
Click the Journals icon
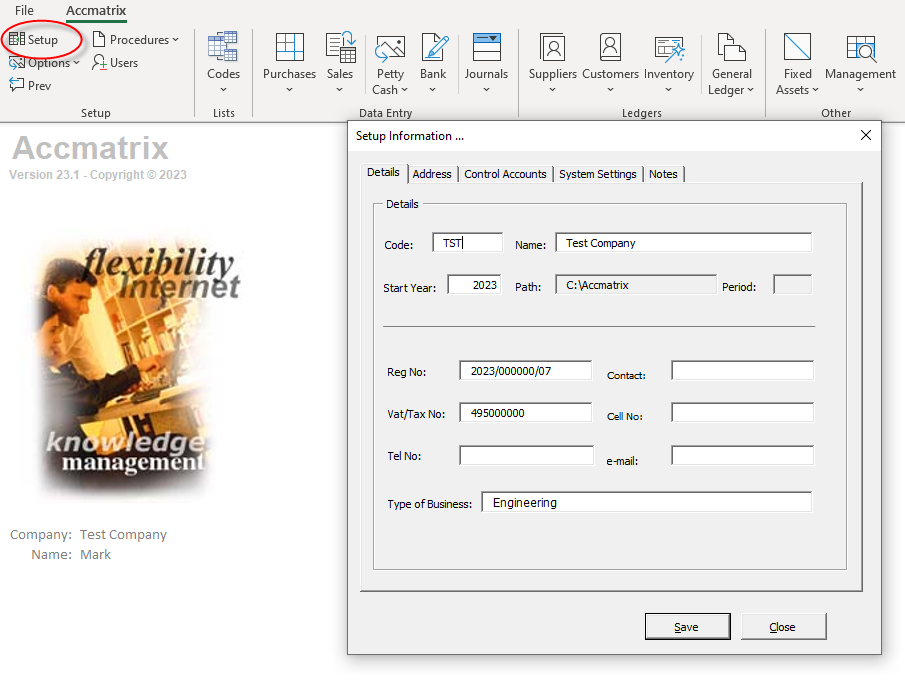(486, 48)
